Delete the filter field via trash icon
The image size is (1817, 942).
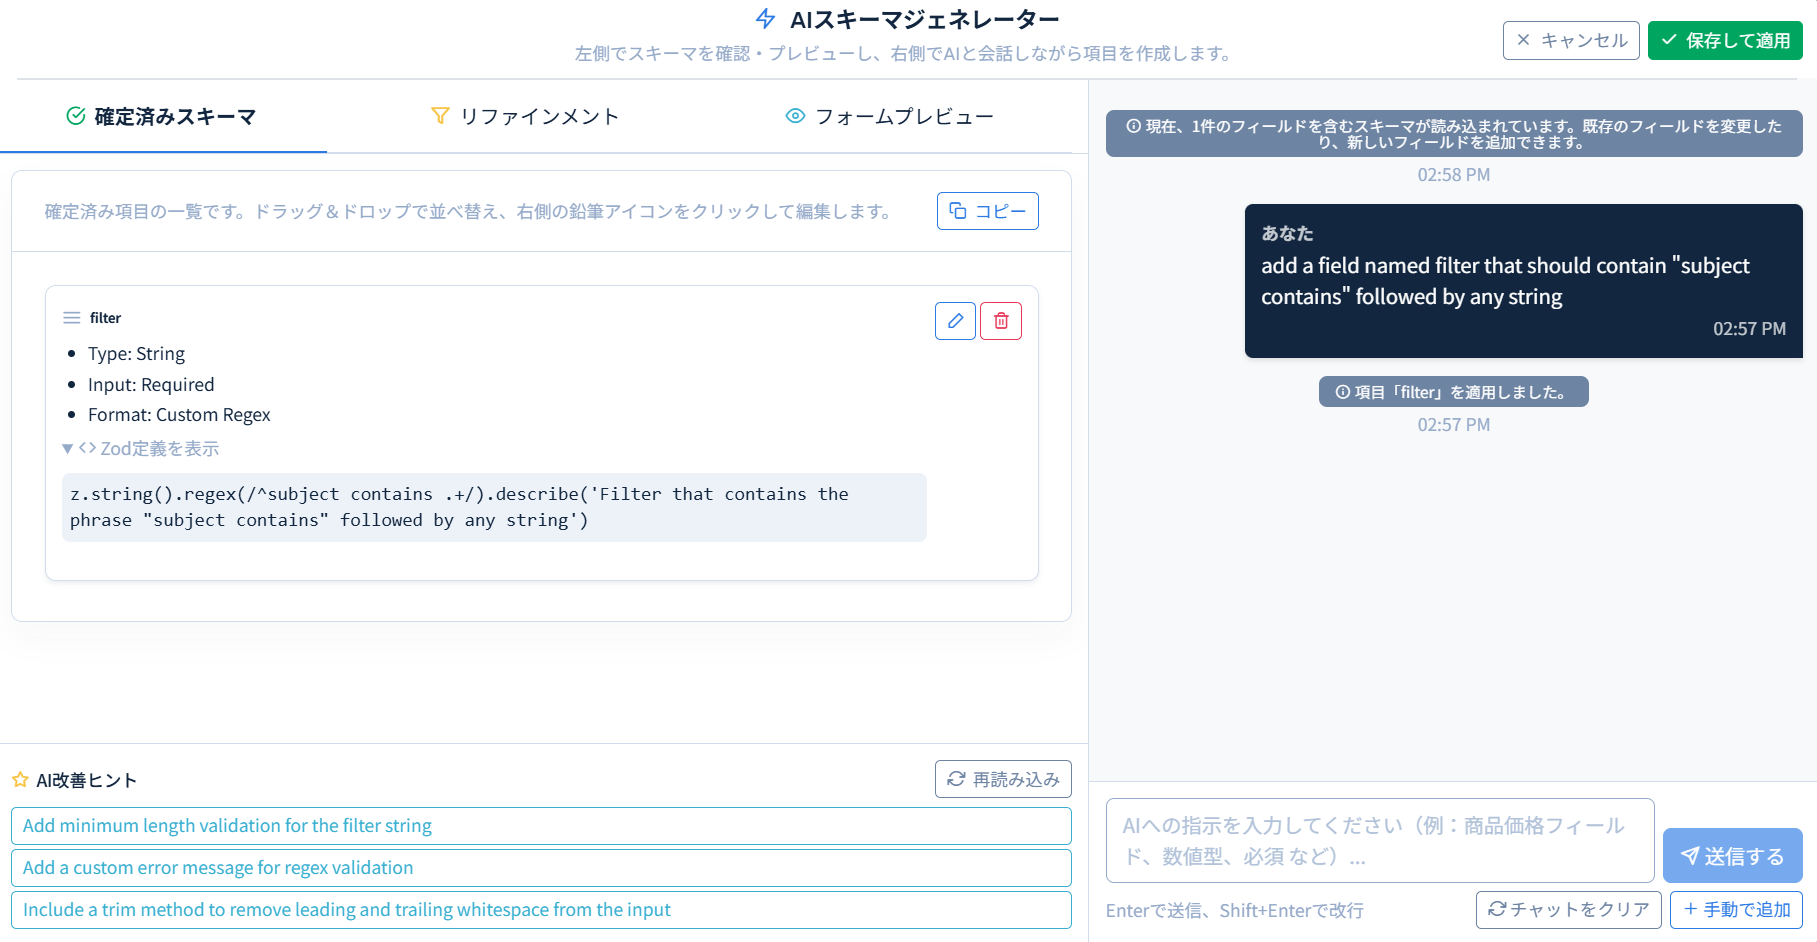(x=1000, y=320)
